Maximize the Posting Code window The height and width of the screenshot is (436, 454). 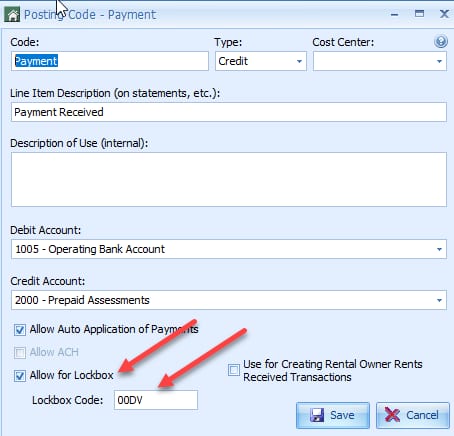[x=419, y=14]
